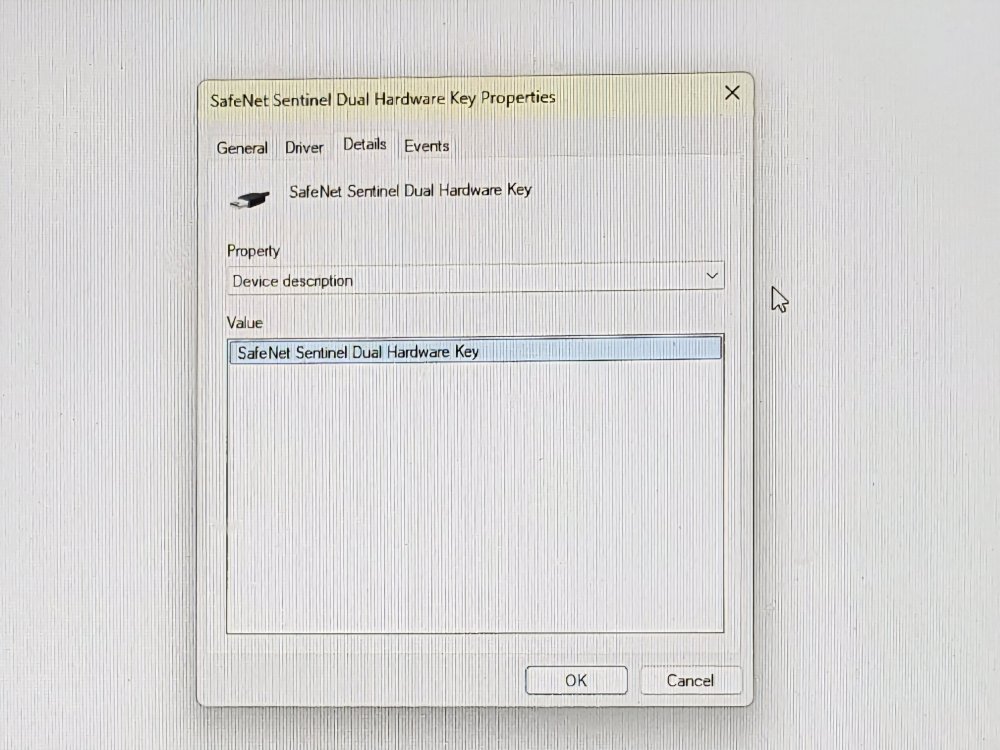Select the SafeNet Sentinel Dual Hardware Key value row

coord(475,351)
